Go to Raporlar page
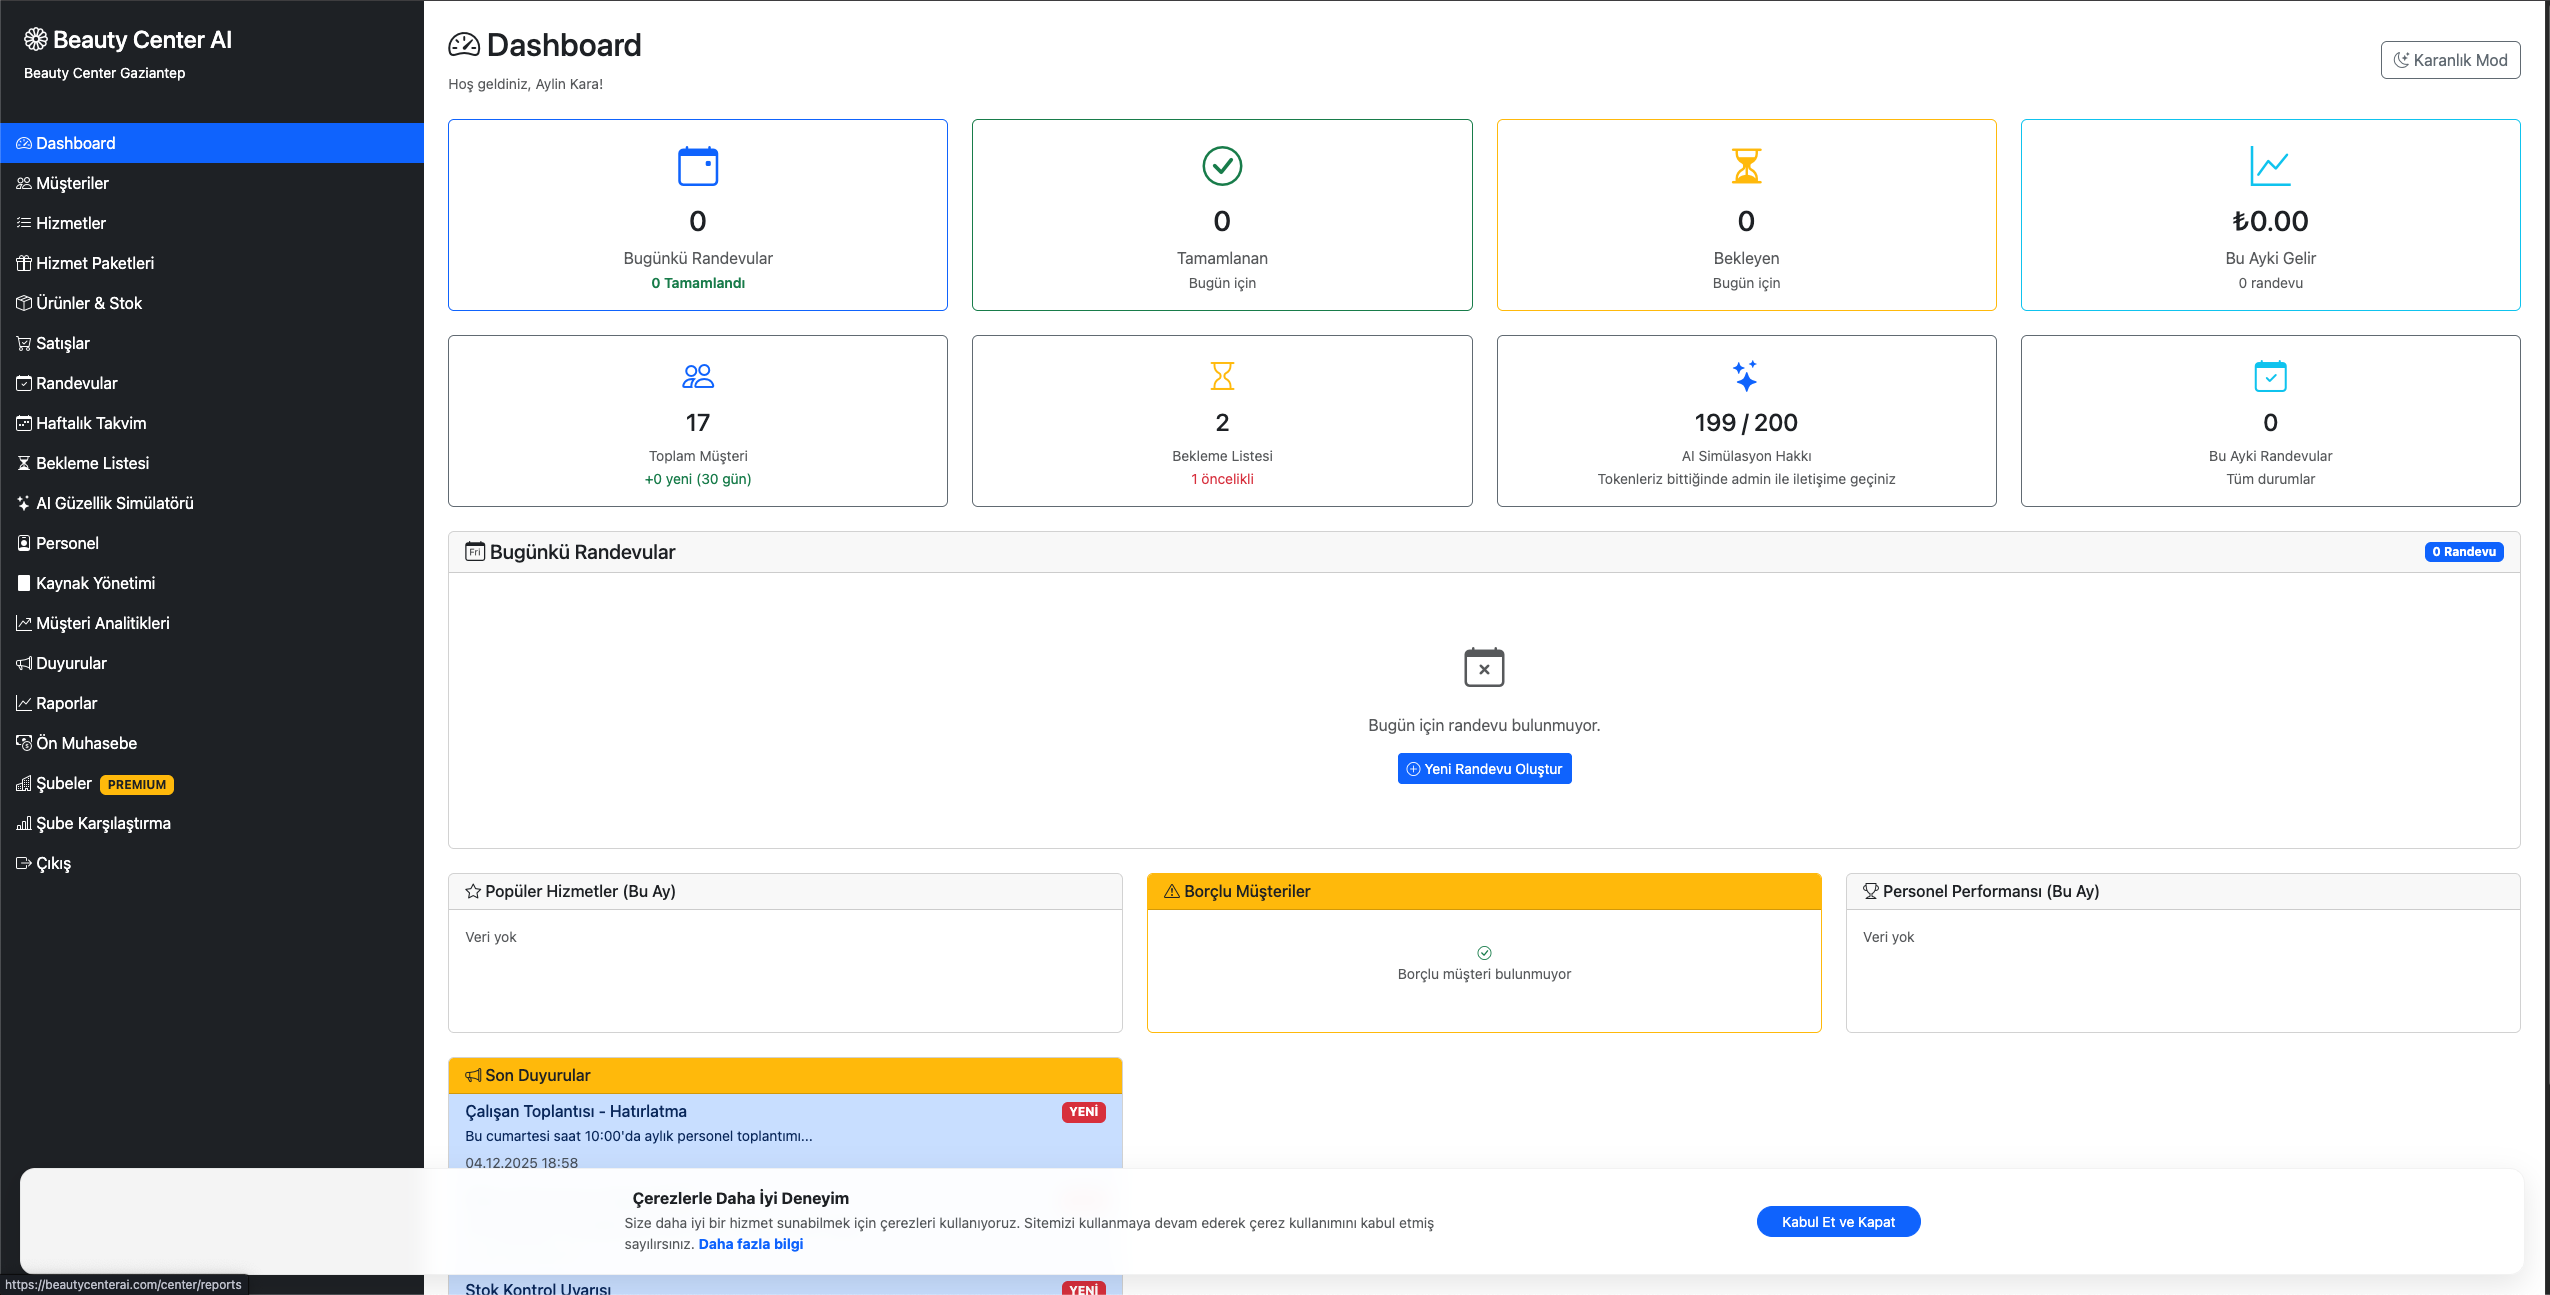Viewport: 2550px width, 1295px height. click(66, 703)
